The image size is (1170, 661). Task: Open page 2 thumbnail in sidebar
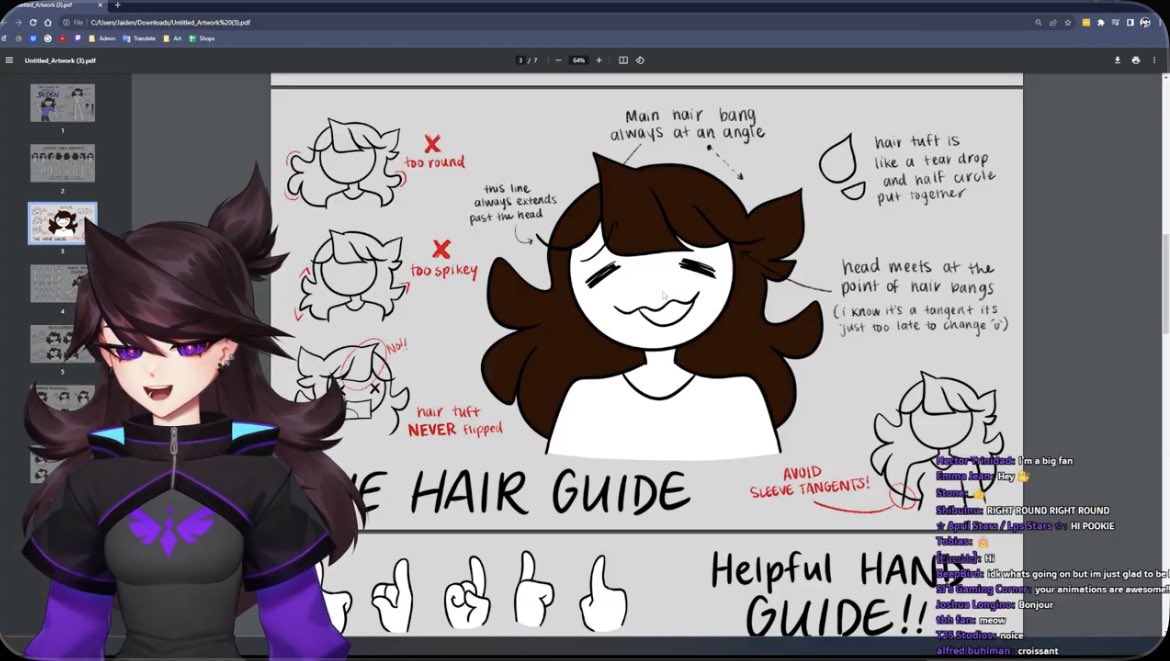(x=62, y=163)
